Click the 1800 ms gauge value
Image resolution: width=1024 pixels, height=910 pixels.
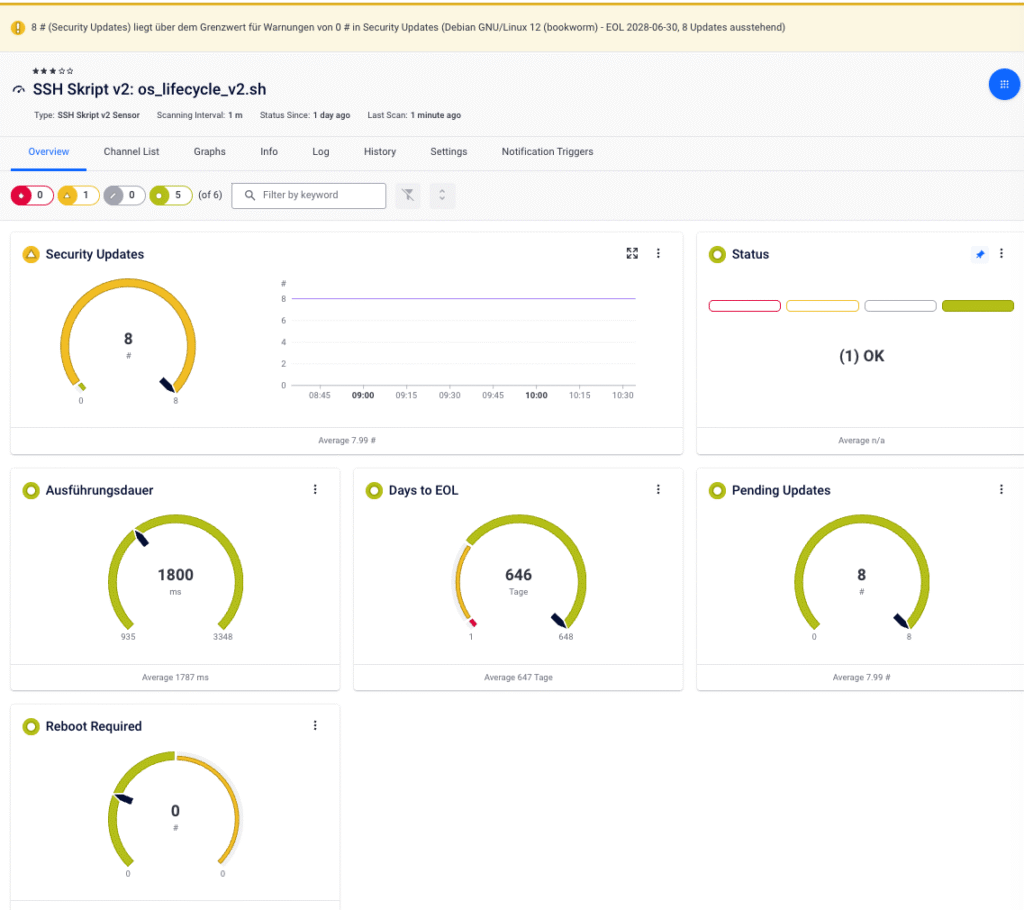176,575
